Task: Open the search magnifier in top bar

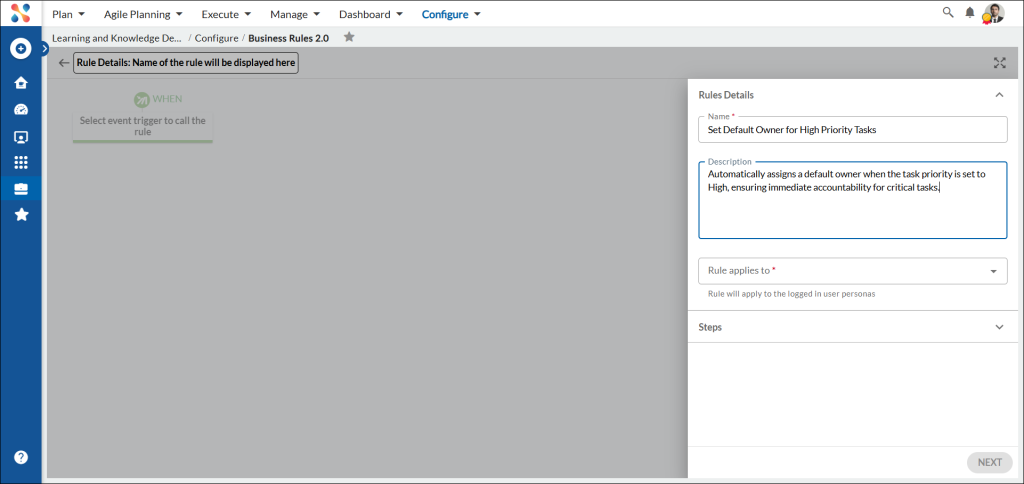Action: 948,12
